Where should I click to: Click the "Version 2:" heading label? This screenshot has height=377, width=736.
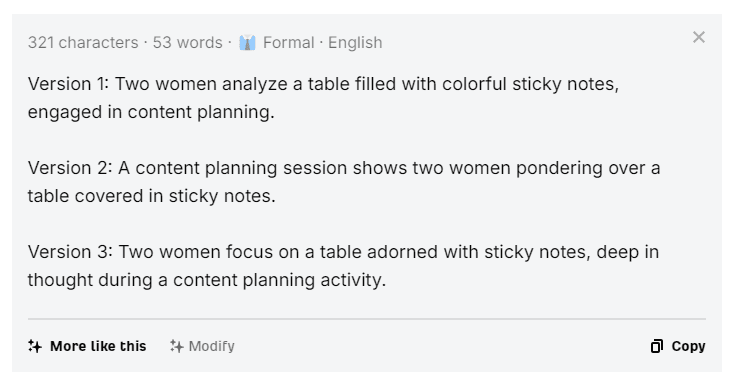(70, 168)
